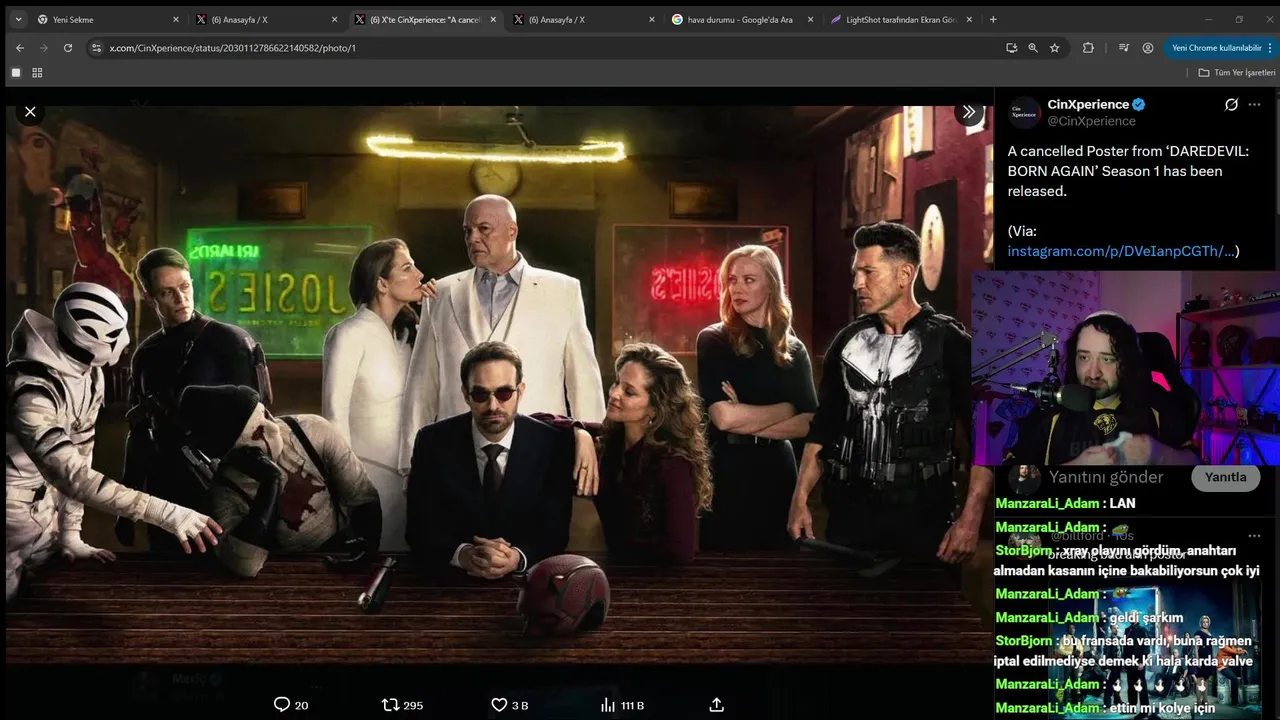Close the LightShot tab

pos(969,19)
